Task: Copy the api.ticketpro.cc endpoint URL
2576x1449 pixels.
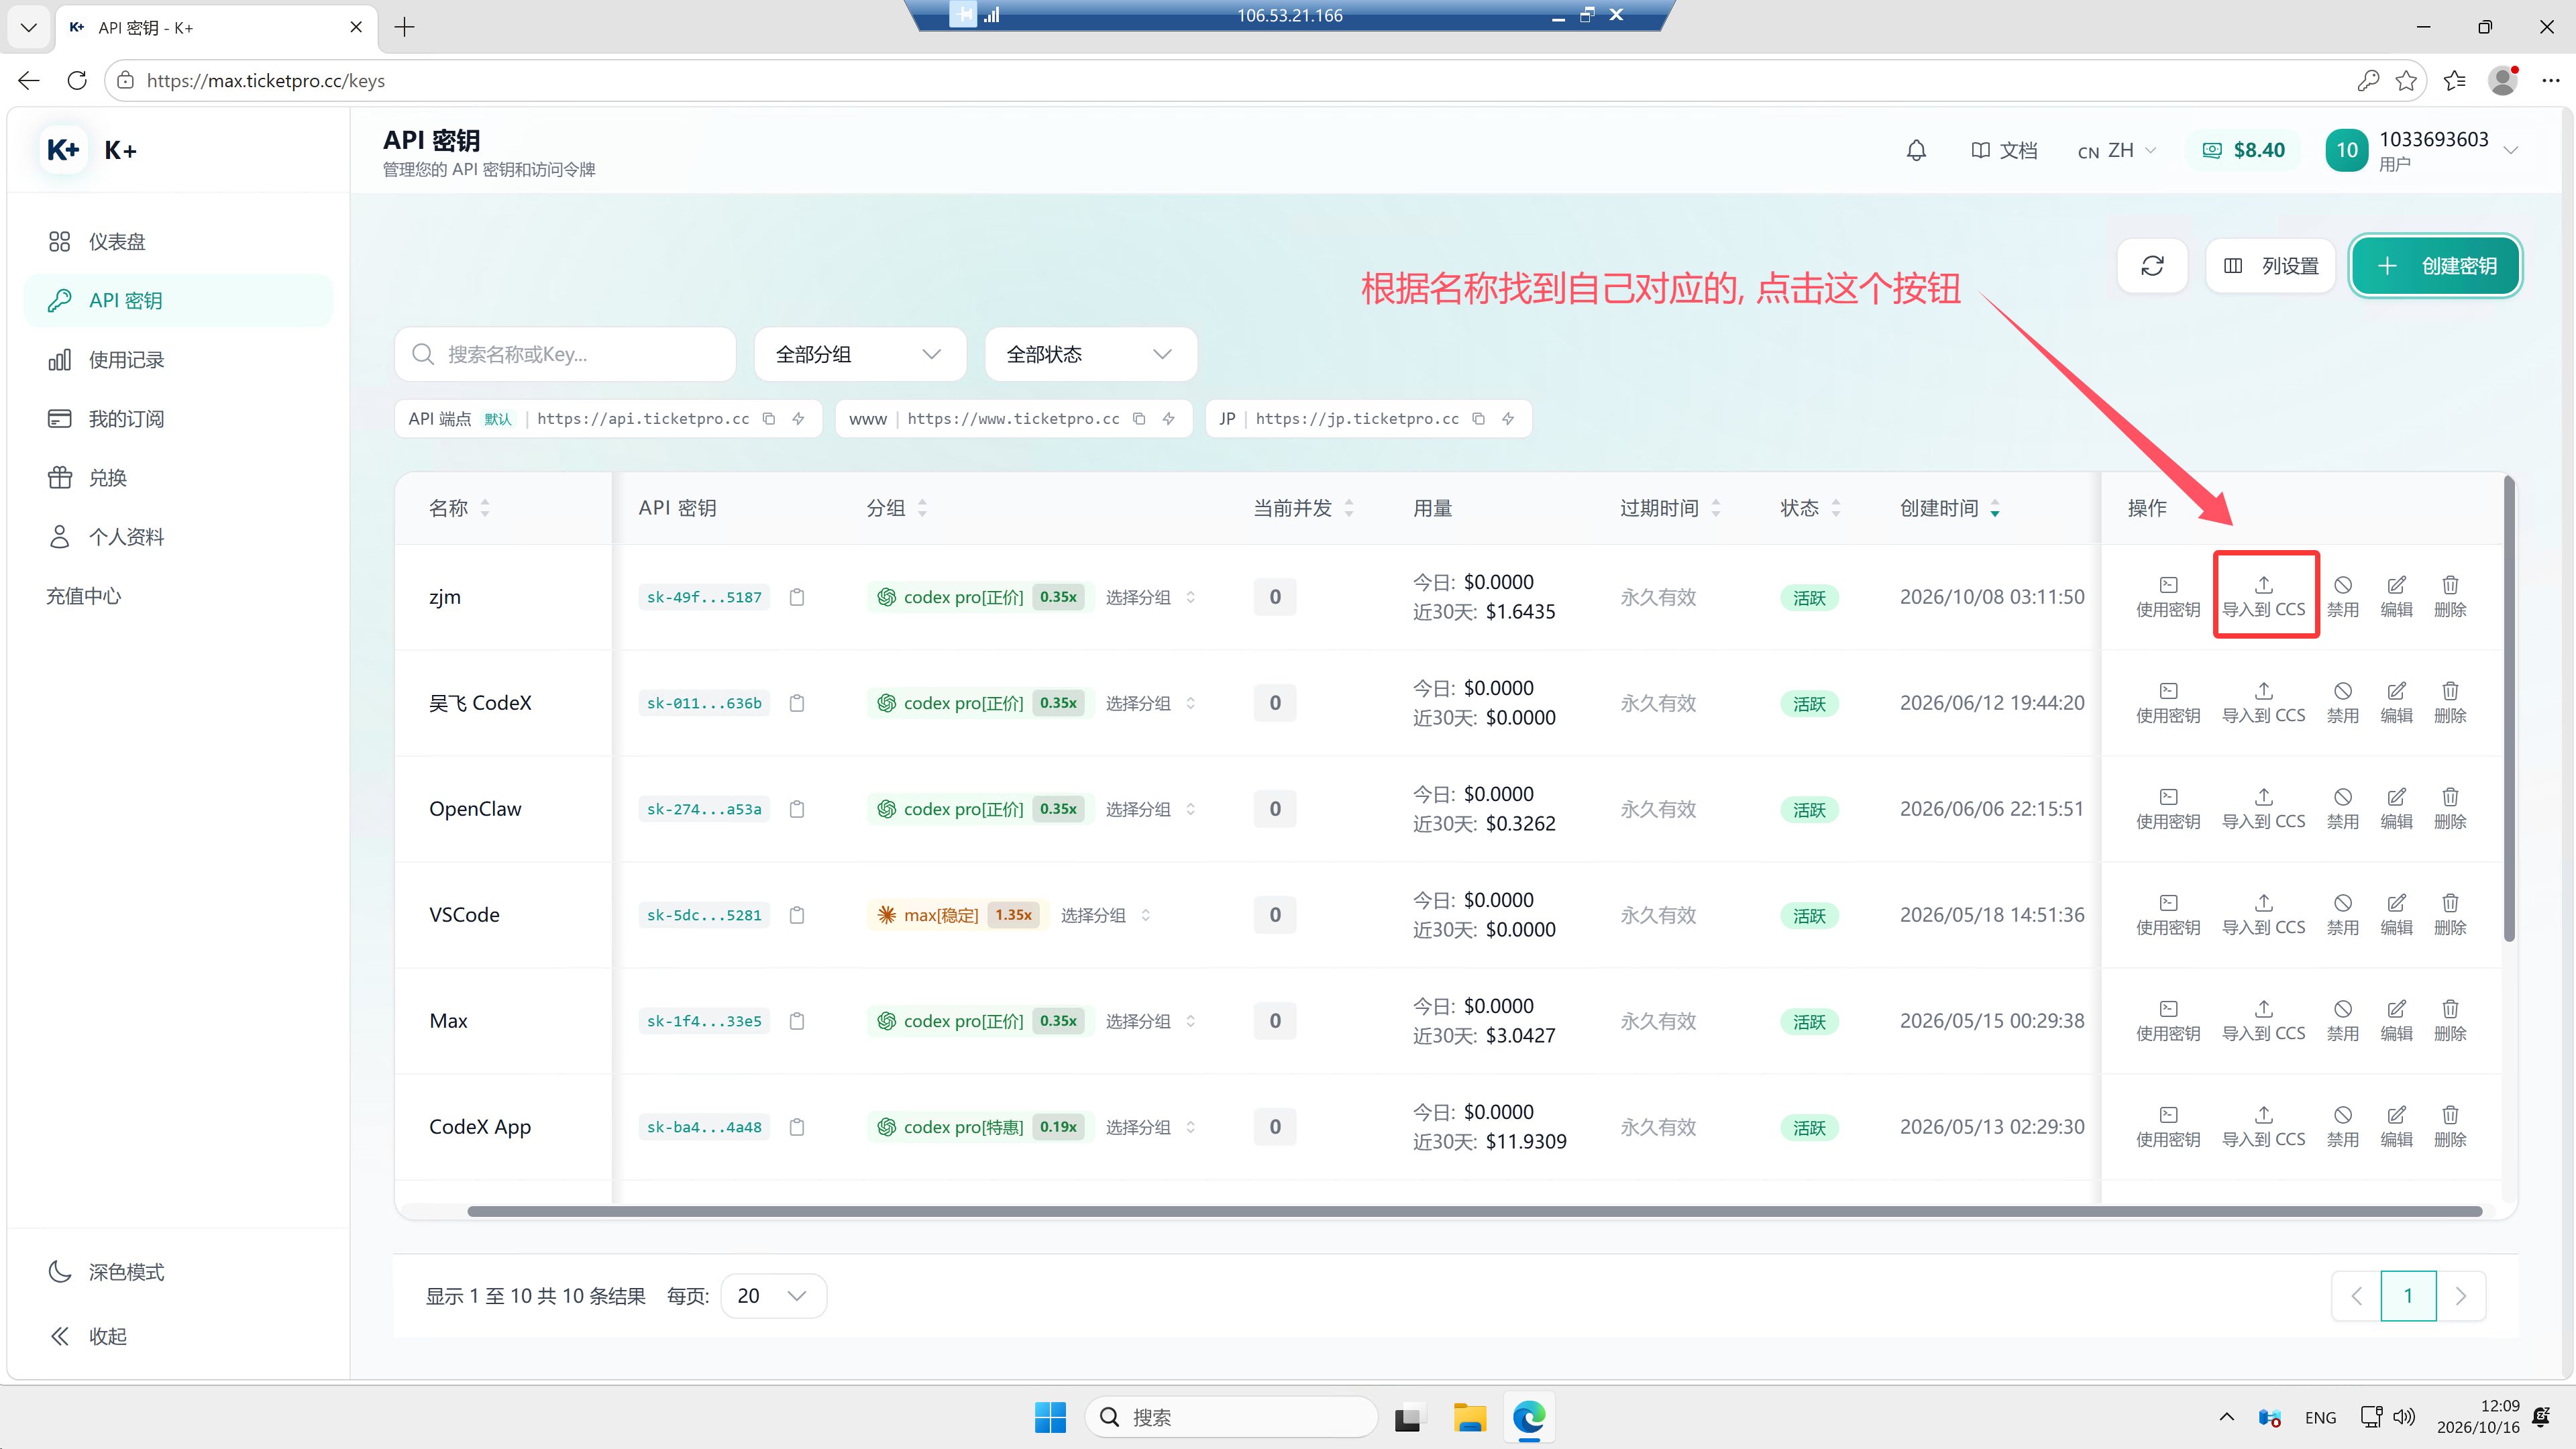Action: 769,419
